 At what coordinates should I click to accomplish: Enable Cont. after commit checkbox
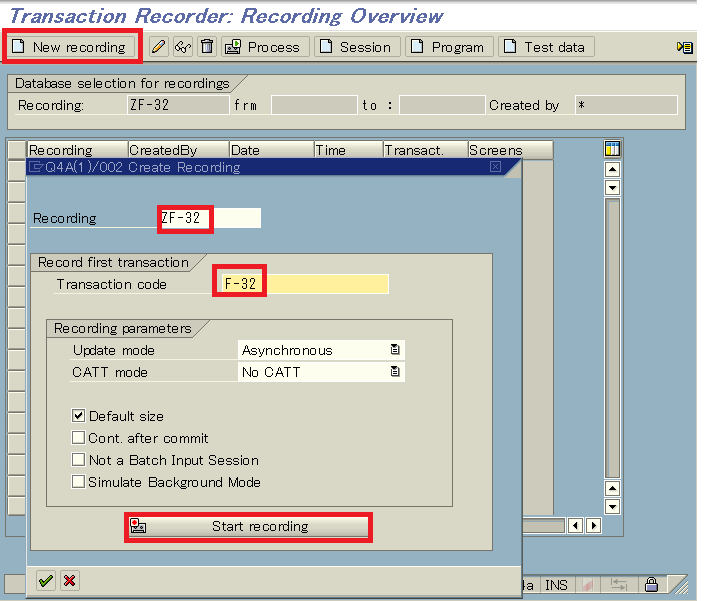[x=78, y=438]
